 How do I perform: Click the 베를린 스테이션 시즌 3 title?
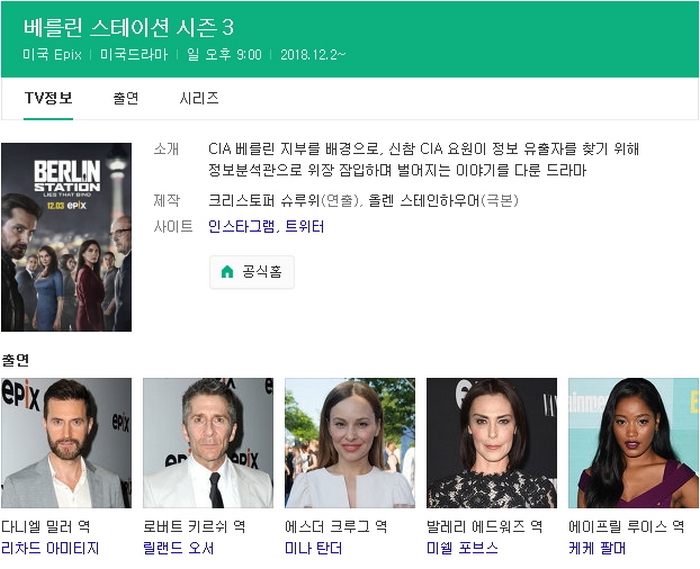pyautogui.click(x=128, y=27)
